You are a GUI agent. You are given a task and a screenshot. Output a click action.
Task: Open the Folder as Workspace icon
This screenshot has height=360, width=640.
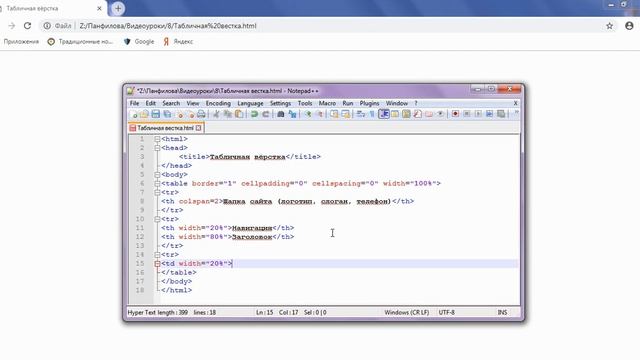point(429,114)
